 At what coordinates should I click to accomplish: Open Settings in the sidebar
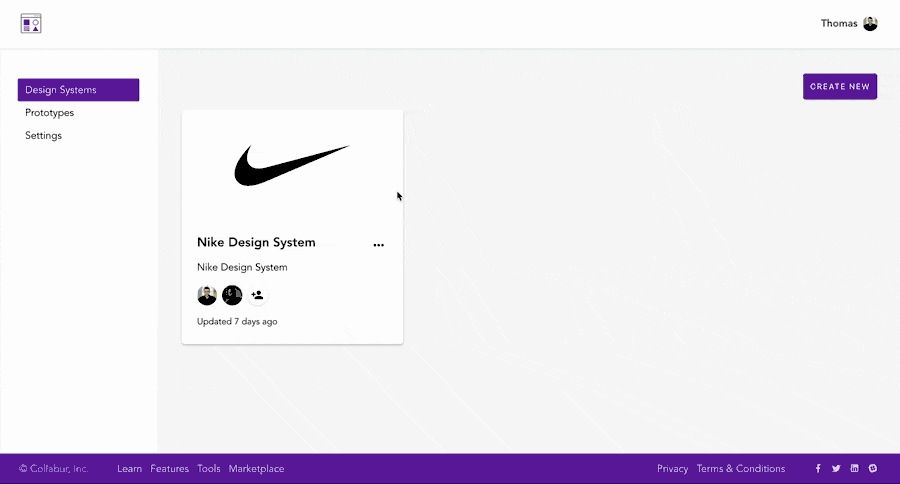click(x=43, y=136)
